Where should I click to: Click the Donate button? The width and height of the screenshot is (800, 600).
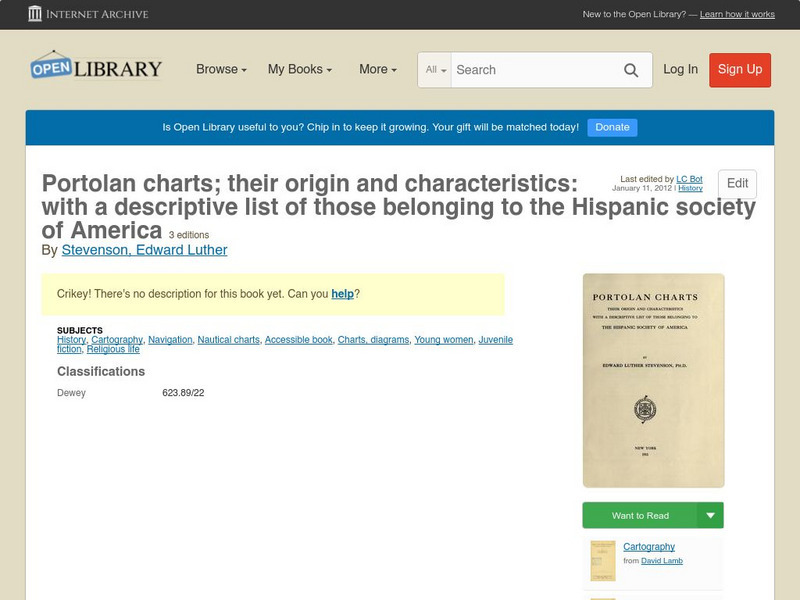[611, 127]
